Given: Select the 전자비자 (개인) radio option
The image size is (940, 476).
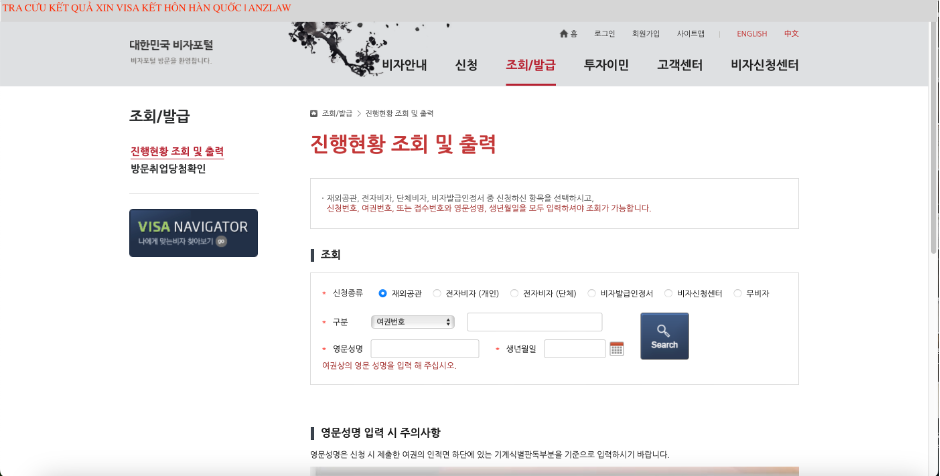Looking at the screenshot, I should coord(437,294).
